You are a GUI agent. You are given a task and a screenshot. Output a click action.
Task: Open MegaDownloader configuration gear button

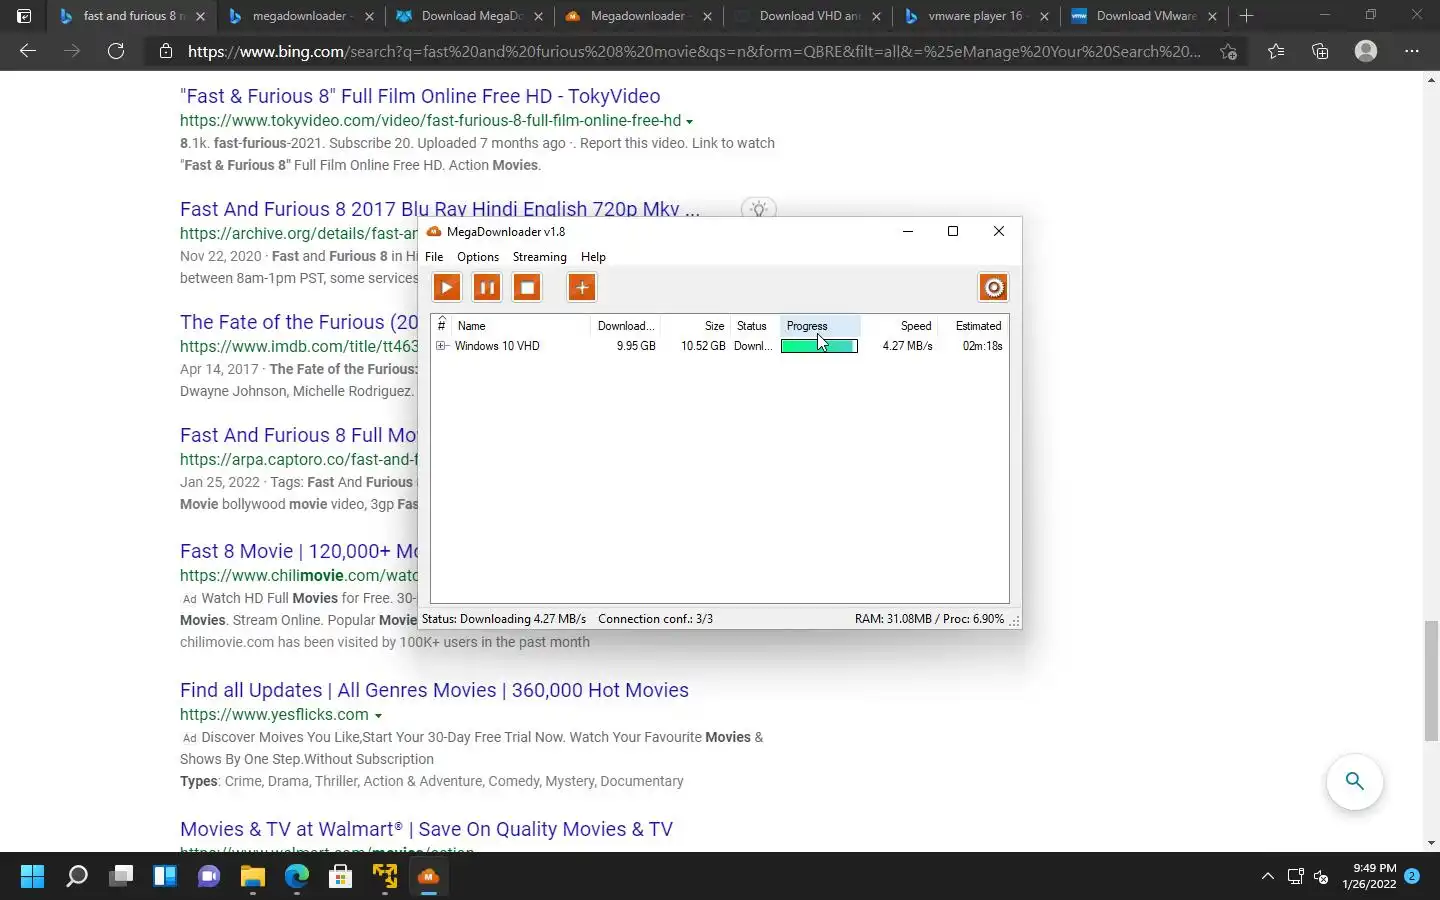993,288
